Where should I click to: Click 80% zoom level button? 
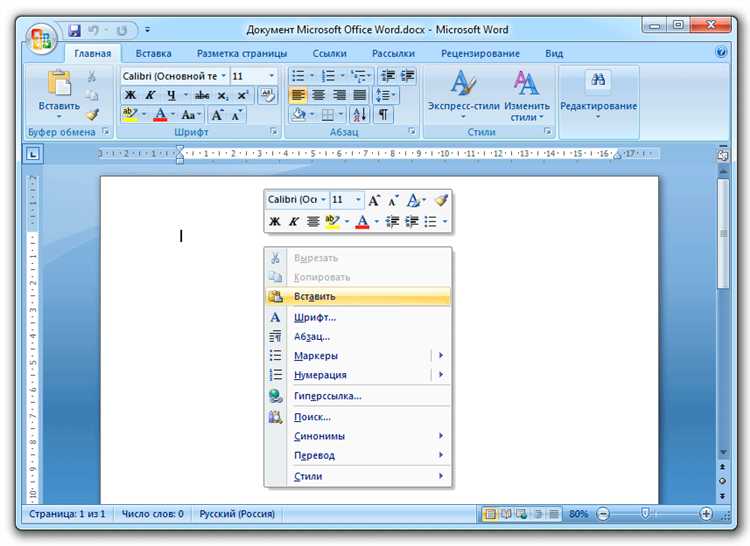tap(578, 514)
